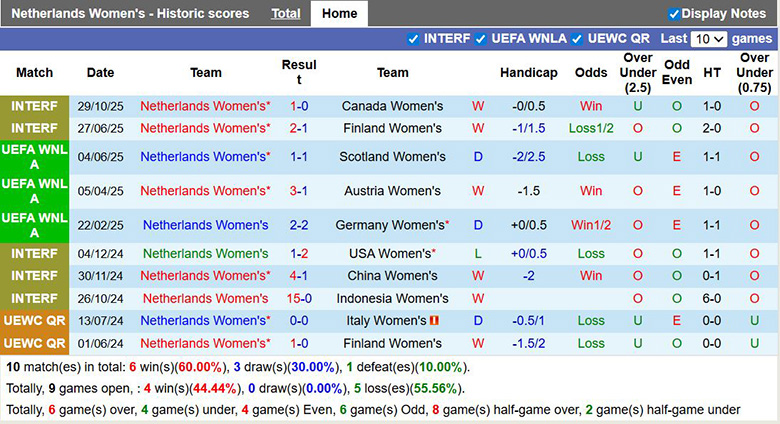
Task: Click the Handicap column header
Action: coord(529,73)
